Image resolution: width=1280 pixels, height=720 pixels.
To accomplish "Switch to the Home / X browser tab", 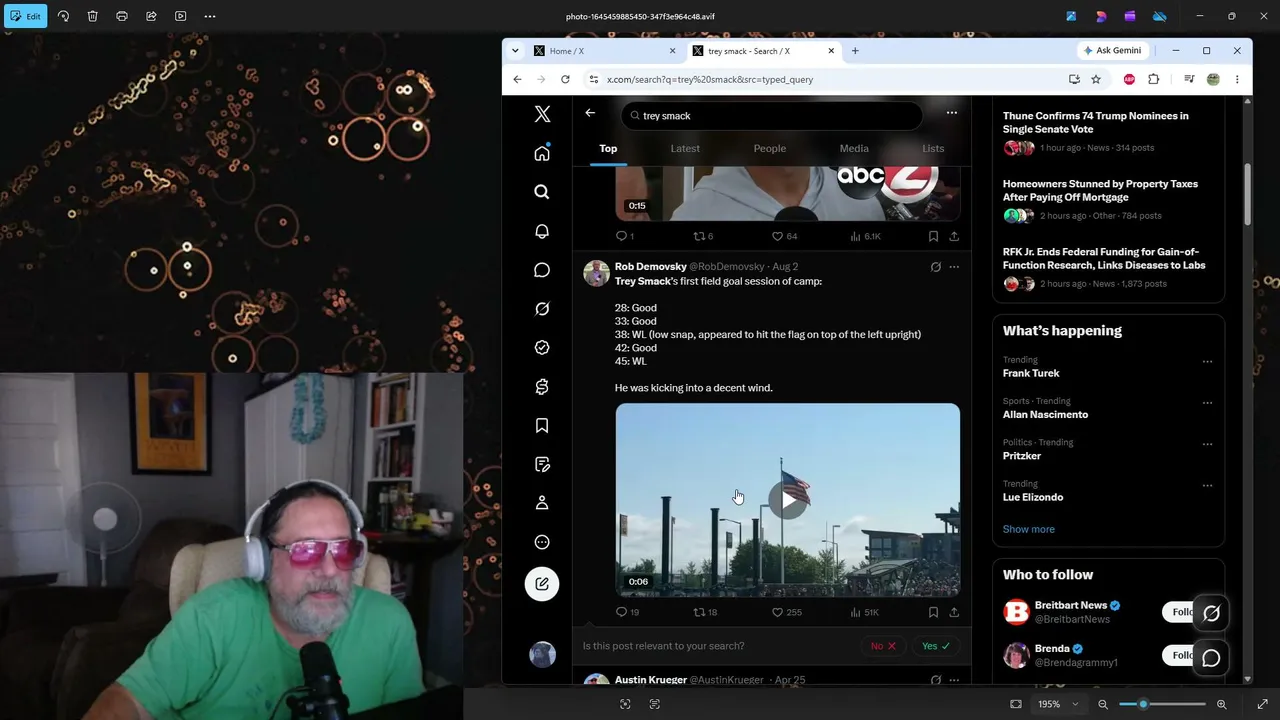I will 605,51.
